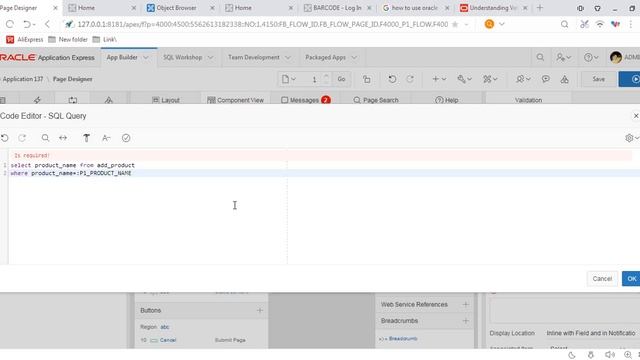Open the Find and Replace double-arrow icon
Viewport: 640px width, 360px height.
(x=63, y=138)
